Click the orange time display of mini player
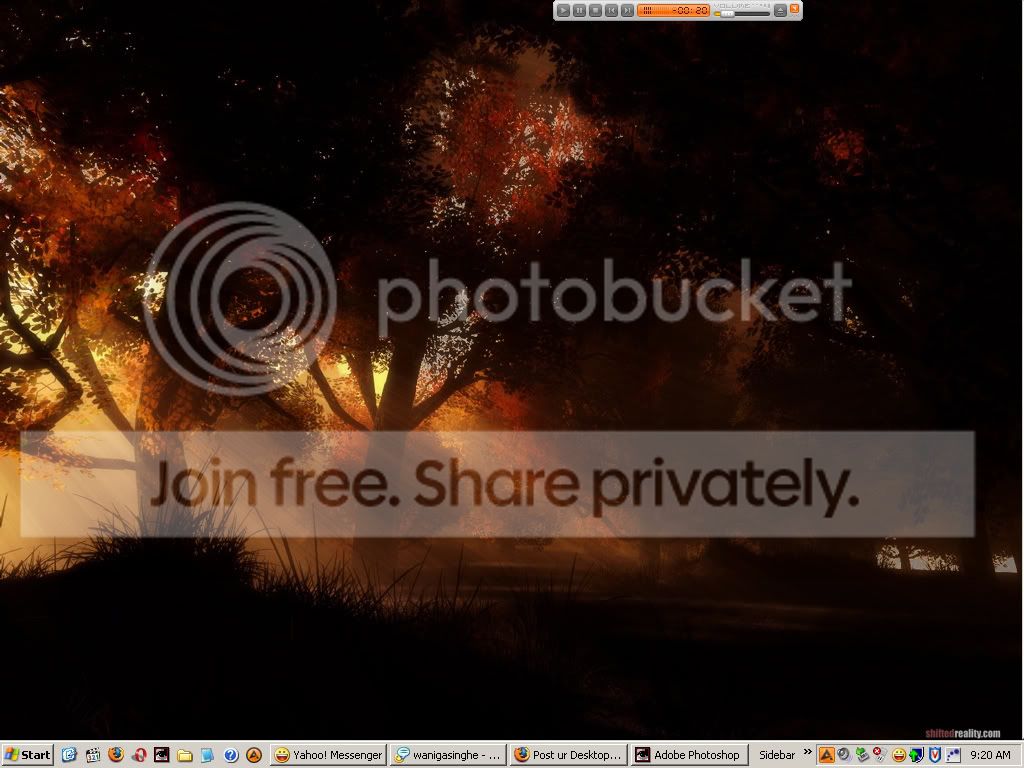The height and width of the screenshot is (768, 1024). click(673, 10)
